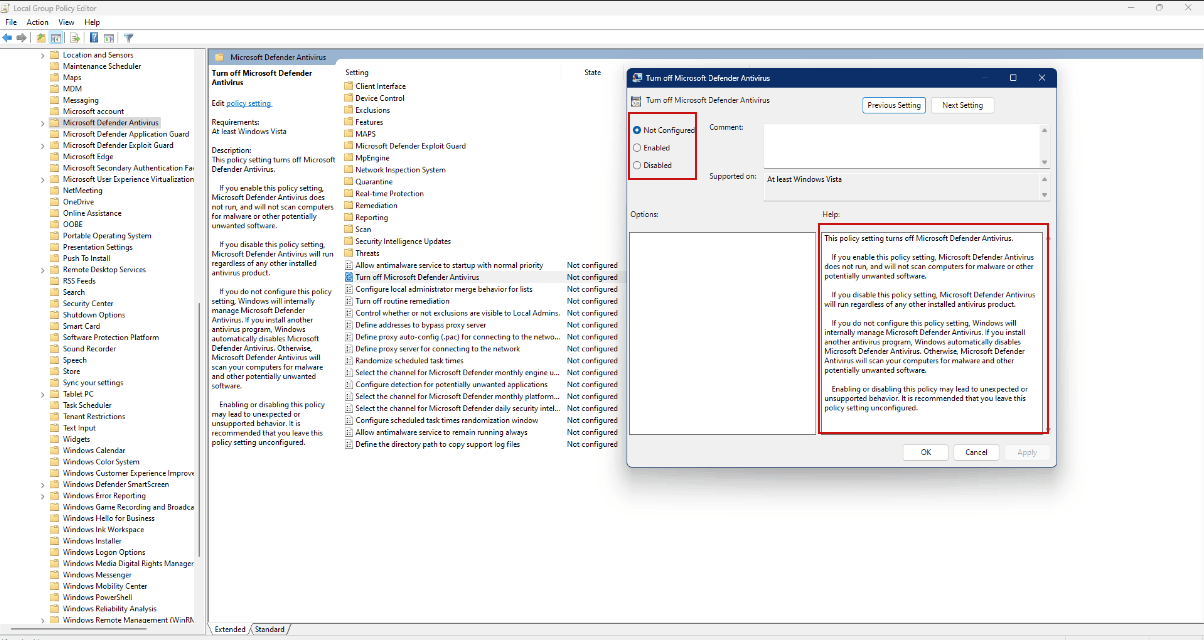Click the Forward arrow toolbar icon

click(x=21, y=38)
